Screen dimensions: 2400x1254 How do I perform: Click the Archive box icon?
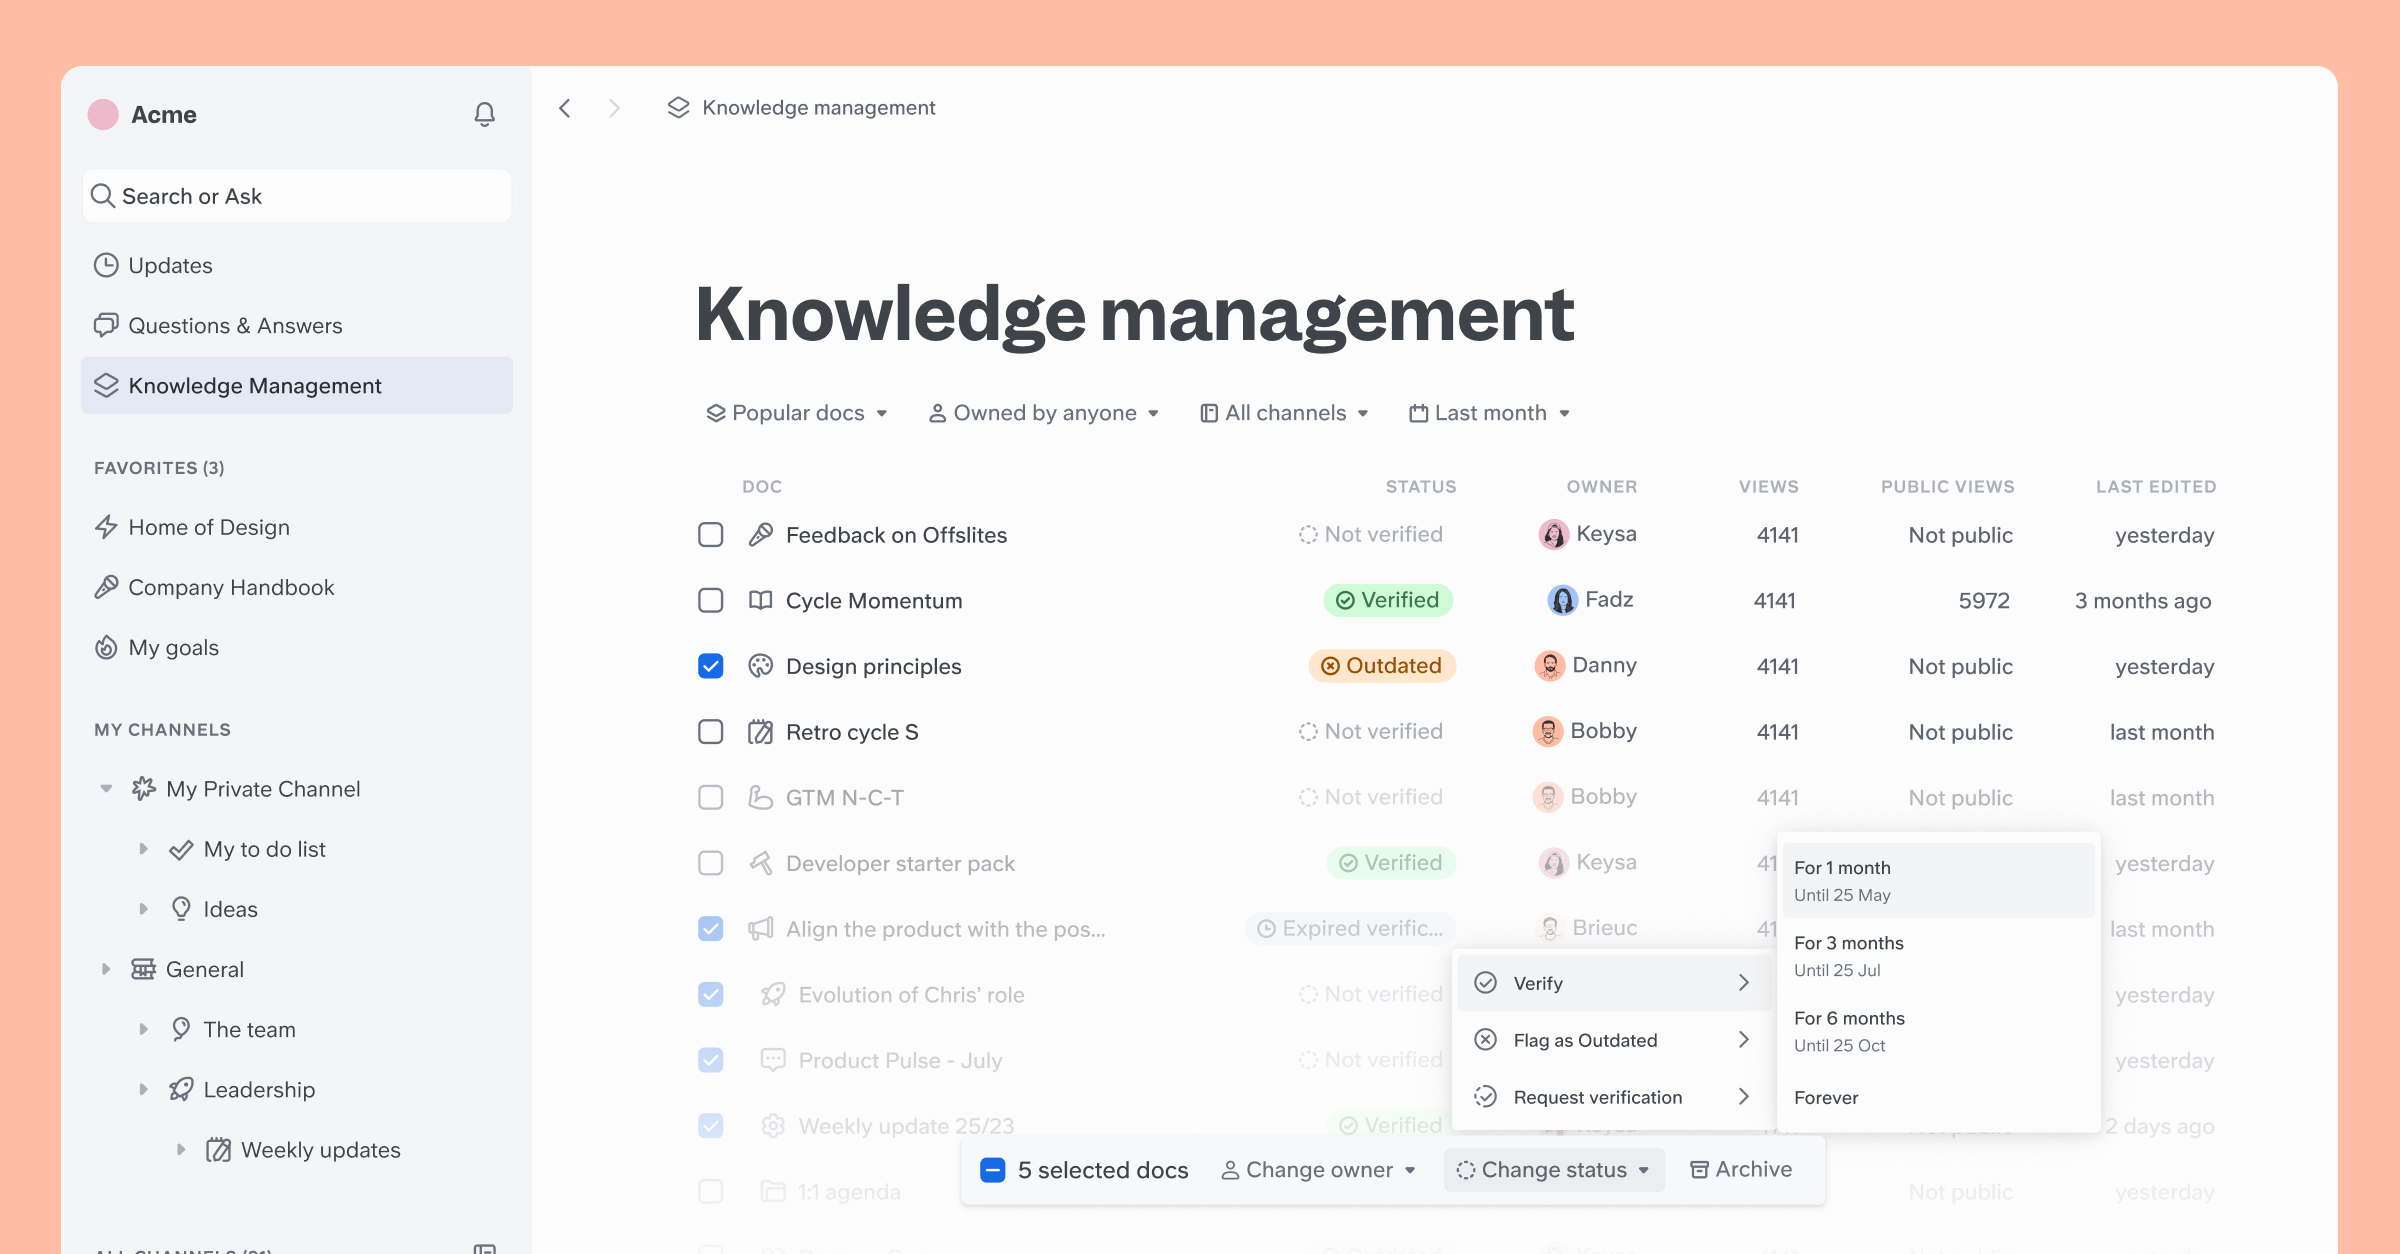[1699, 1170]
